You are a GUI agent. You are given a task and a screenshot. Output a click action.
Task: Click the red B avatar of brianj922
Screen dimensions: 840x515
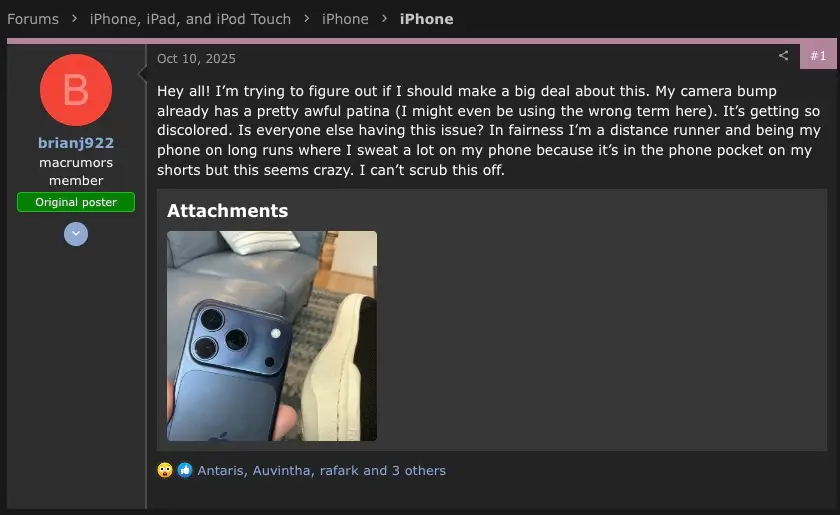click(76, 90)
